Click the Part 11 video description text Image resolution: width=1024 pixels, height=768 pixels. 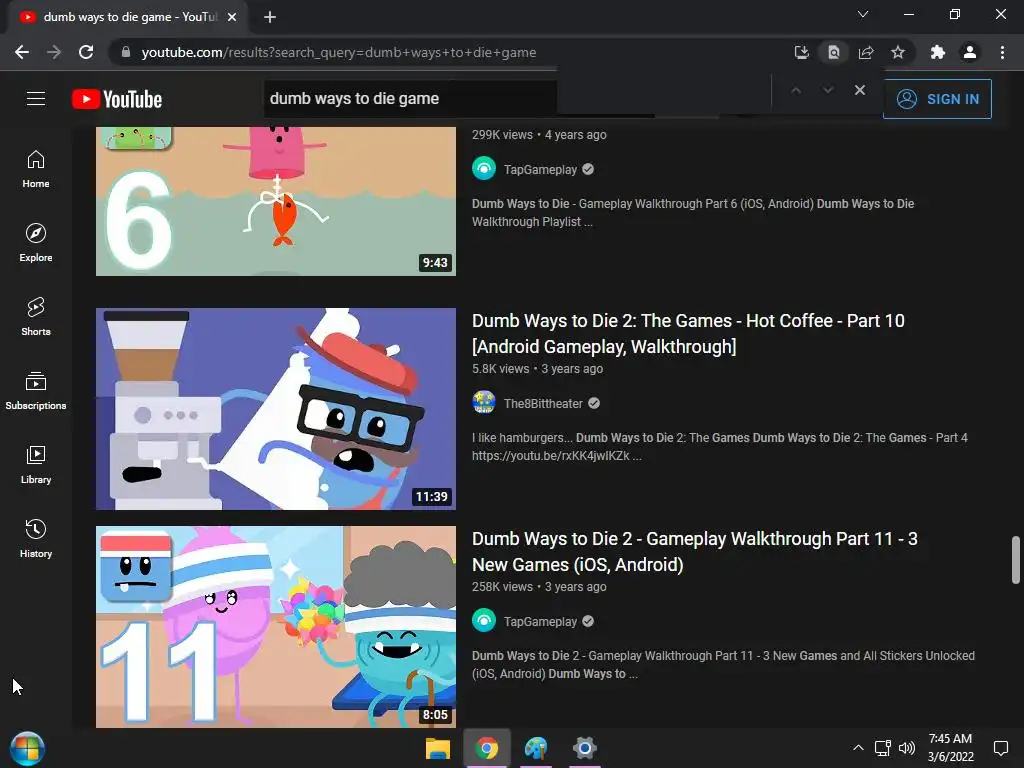click(724, 665)
